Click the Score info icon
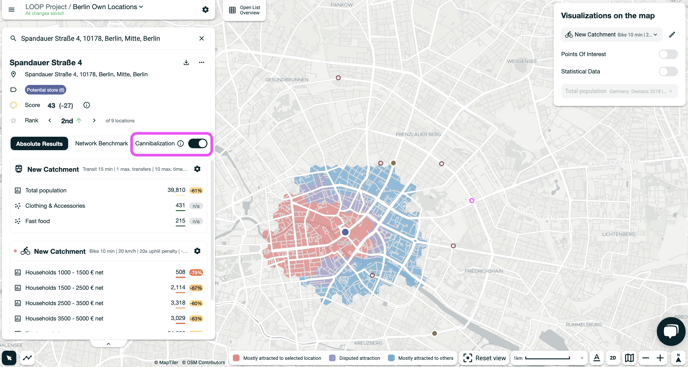 click(86, 105)
